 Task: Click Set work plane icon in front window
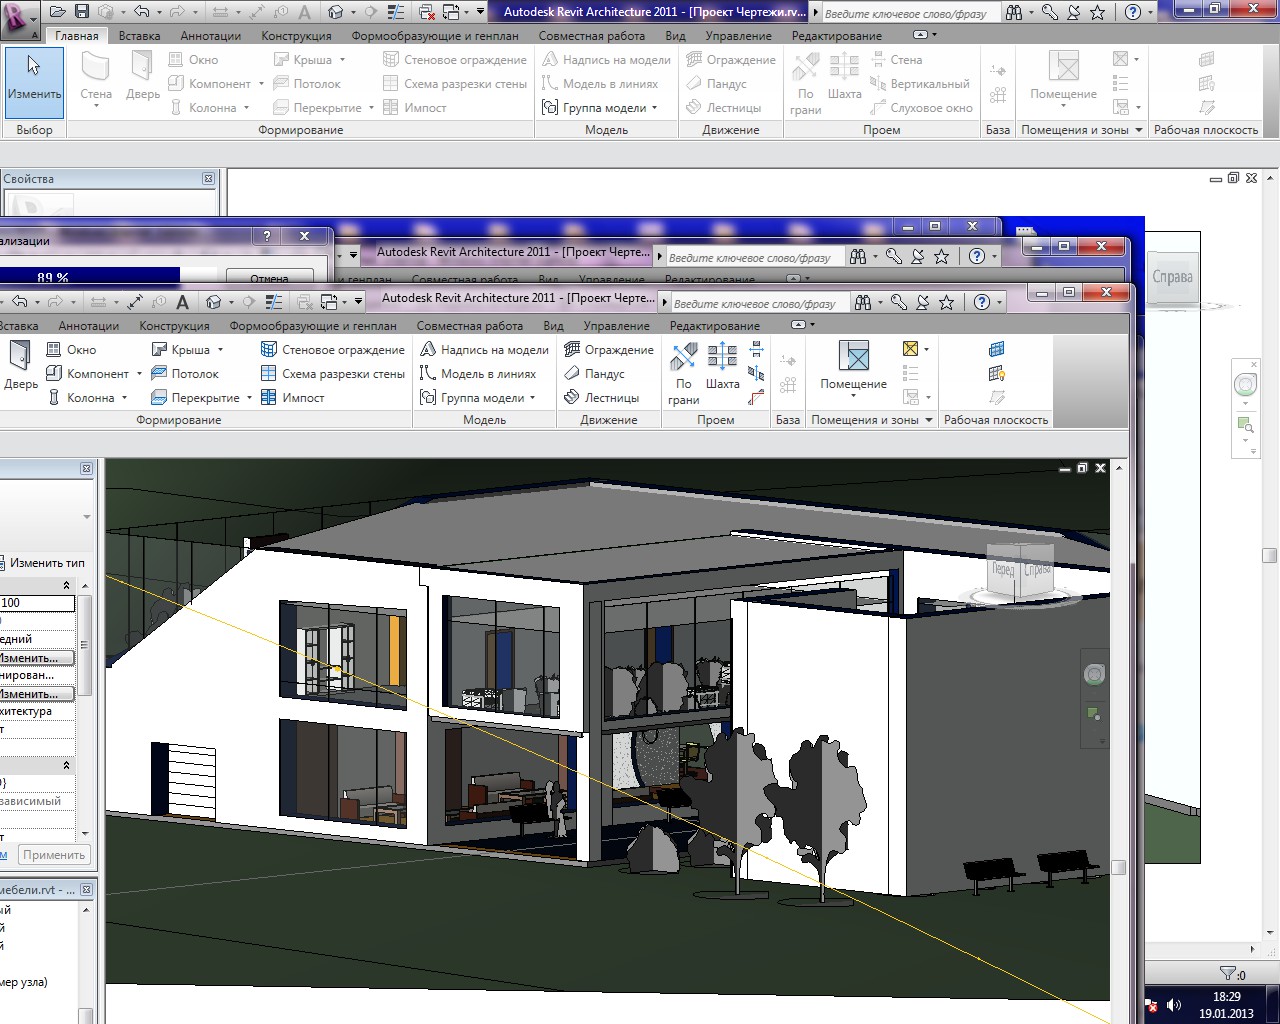(996, 349)
